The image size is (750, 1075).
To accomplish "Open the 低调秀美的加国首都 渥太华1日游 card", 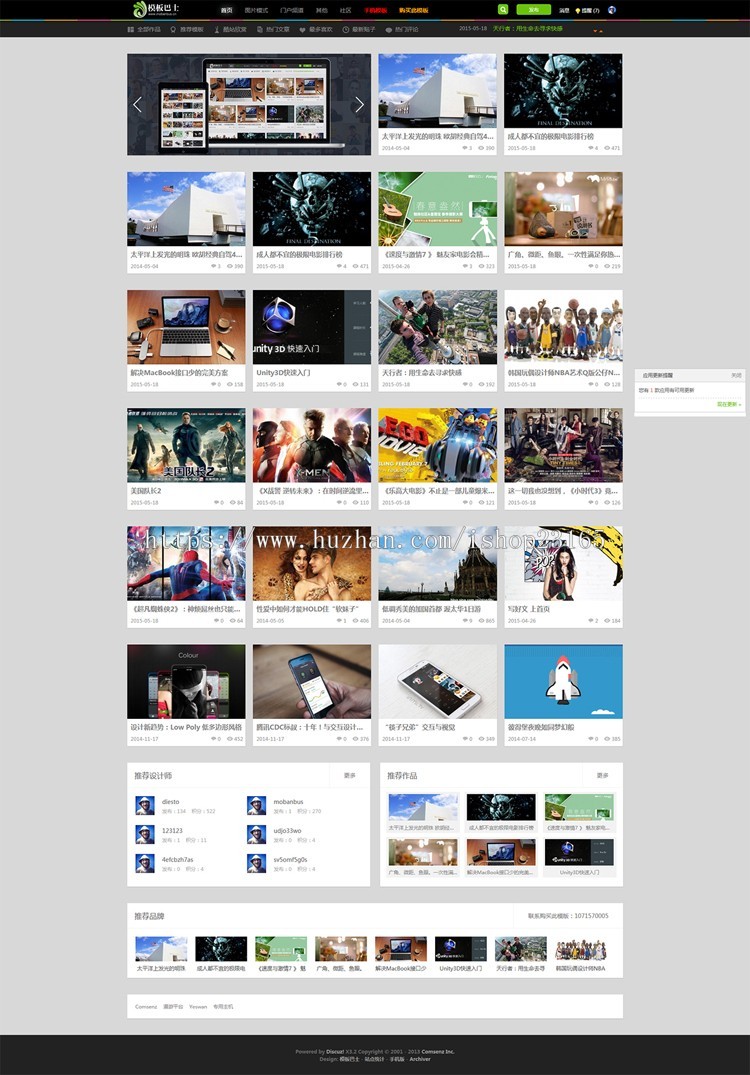I will coord(437,577).
